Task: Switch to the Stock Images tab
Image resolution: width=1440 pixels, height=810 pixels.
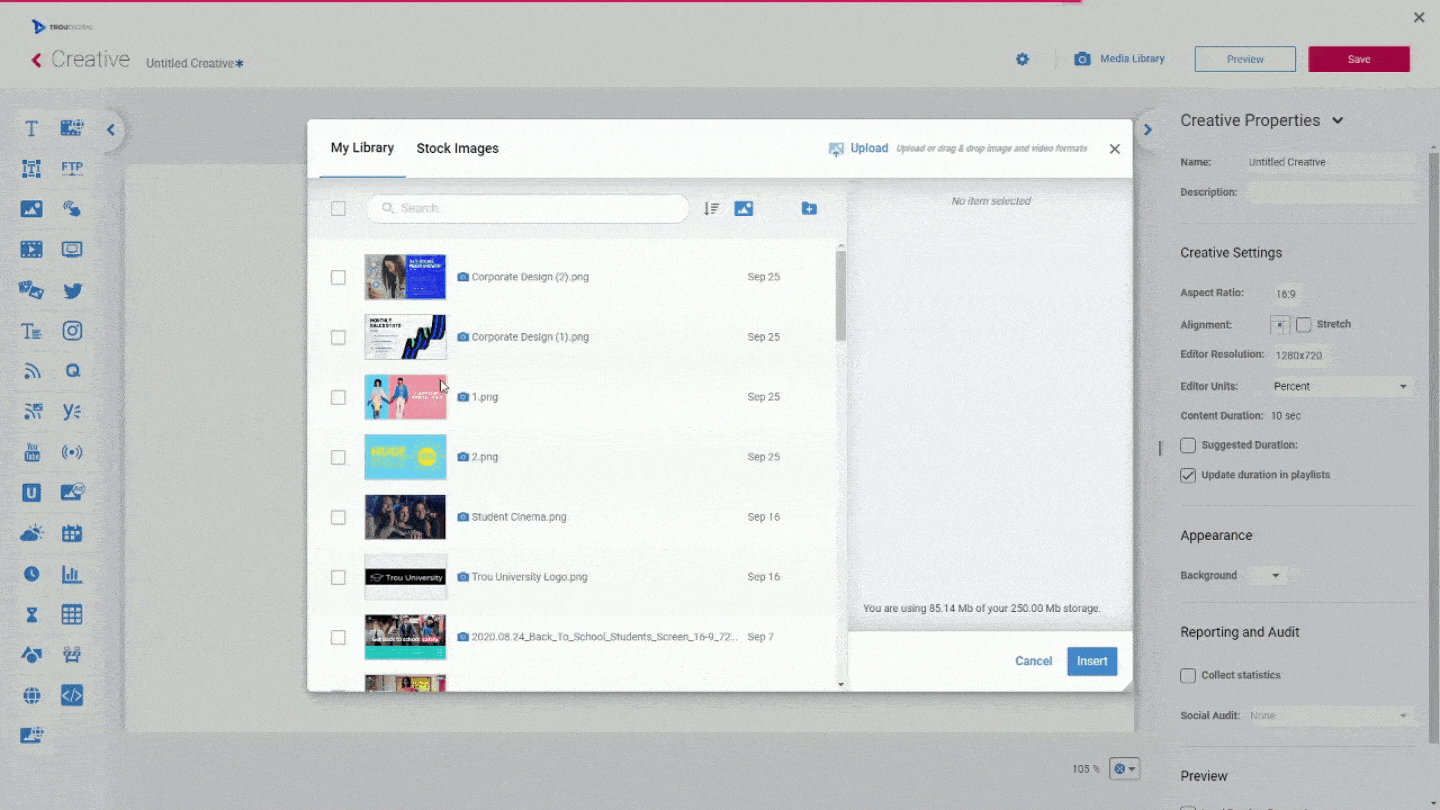Action: pyautogui.click(x=457, y=148)
